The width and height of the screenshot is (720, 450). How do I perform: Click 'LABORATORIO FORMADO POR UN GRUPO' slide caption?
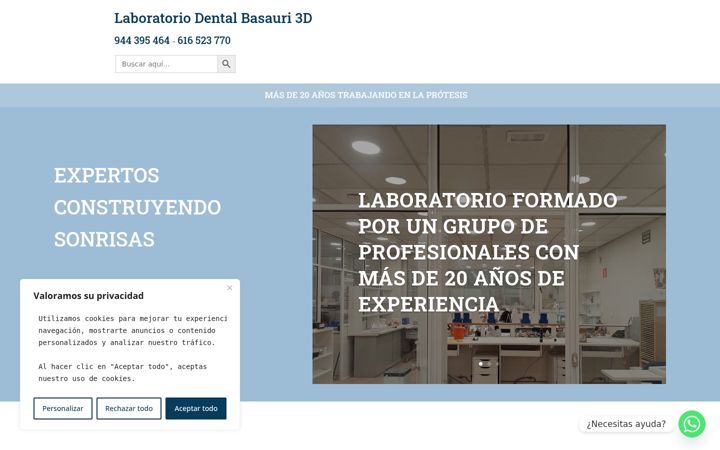pos(488,252)
